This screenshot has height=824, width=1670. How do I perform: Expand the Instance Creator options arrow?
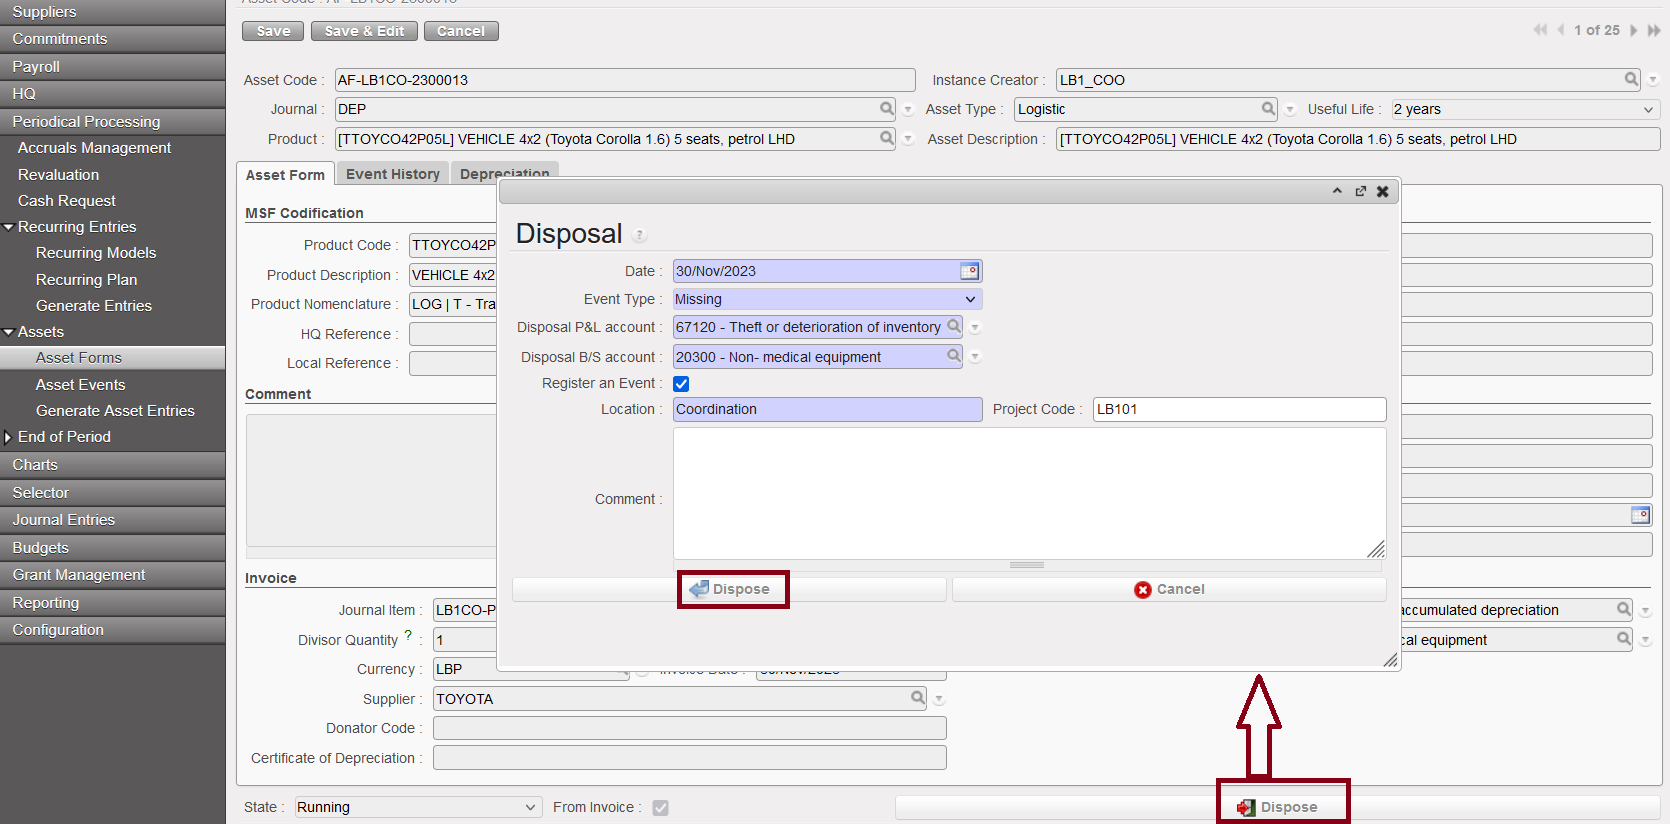pos(1653,80)
